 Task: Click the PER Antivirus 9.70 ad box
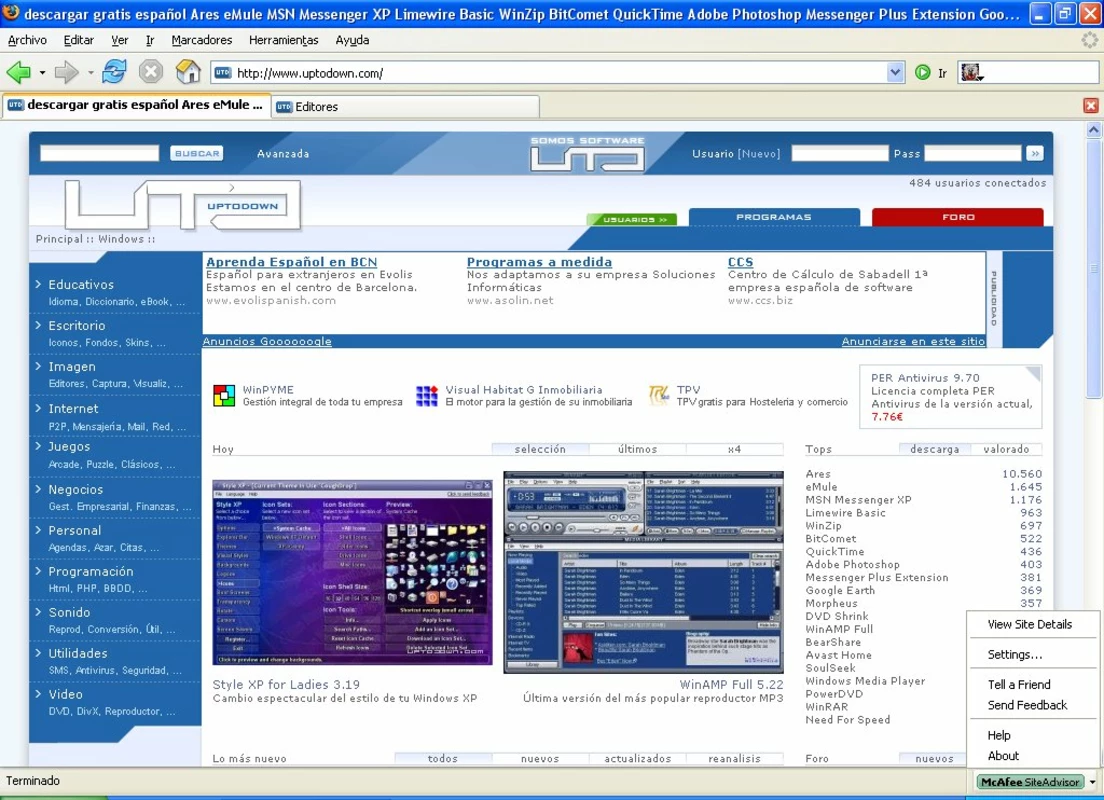click(951, 396)
